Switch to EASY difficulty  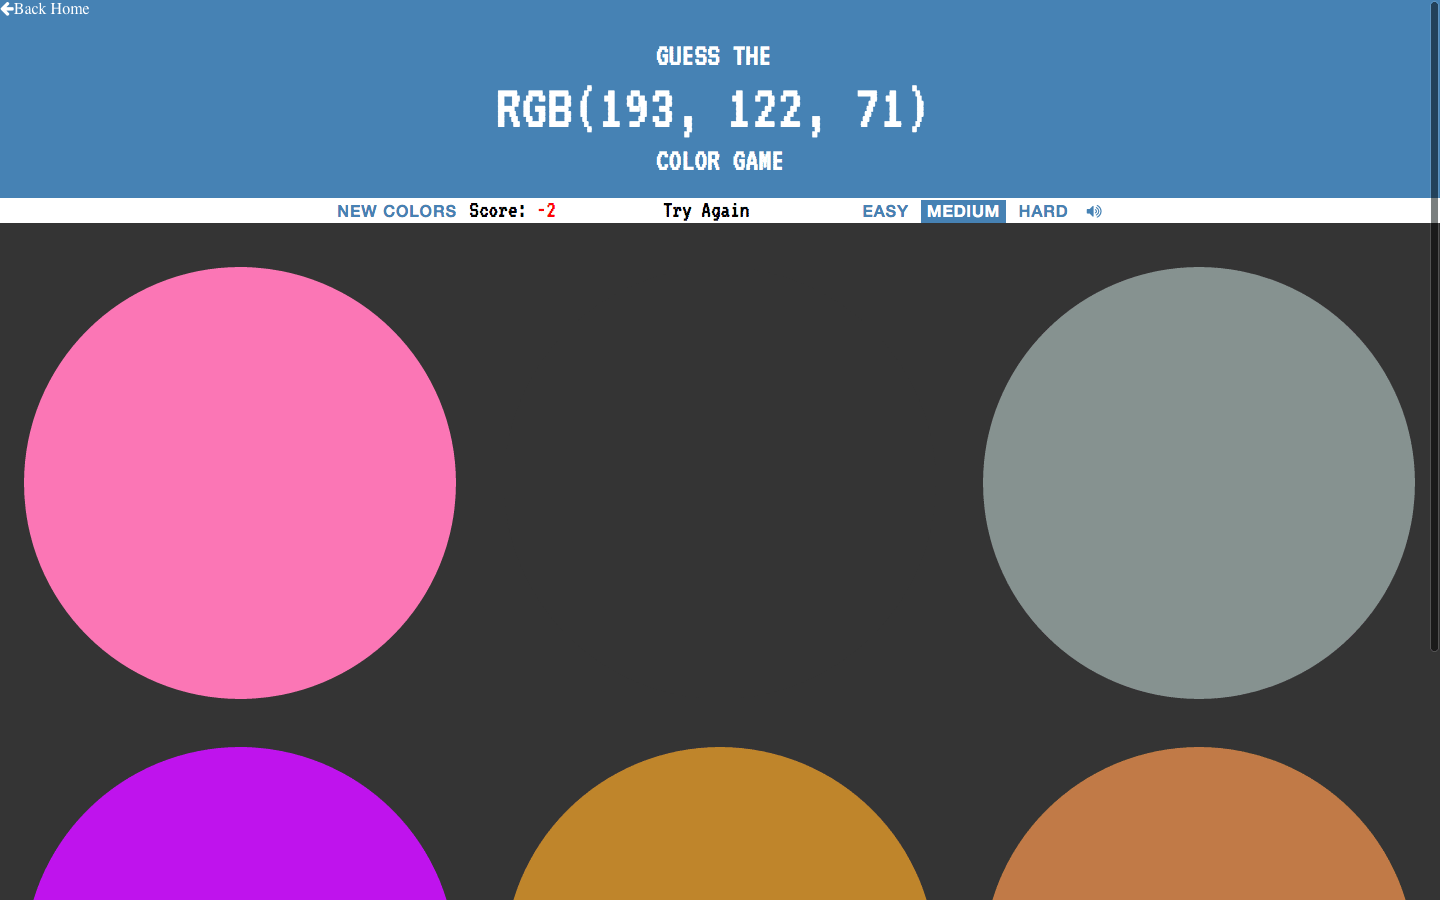[885, 211]
